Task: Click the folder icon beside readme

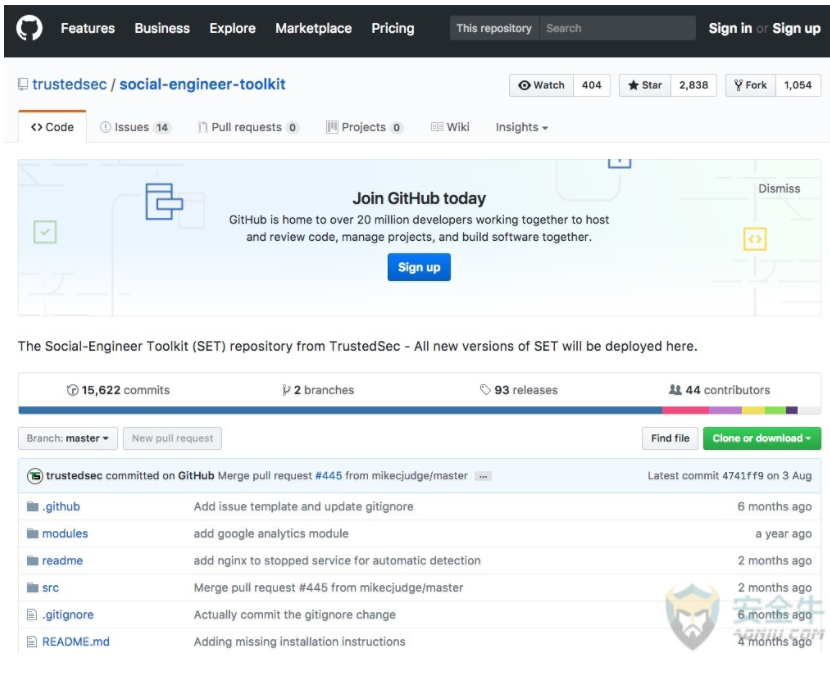Action: [32, 561]
